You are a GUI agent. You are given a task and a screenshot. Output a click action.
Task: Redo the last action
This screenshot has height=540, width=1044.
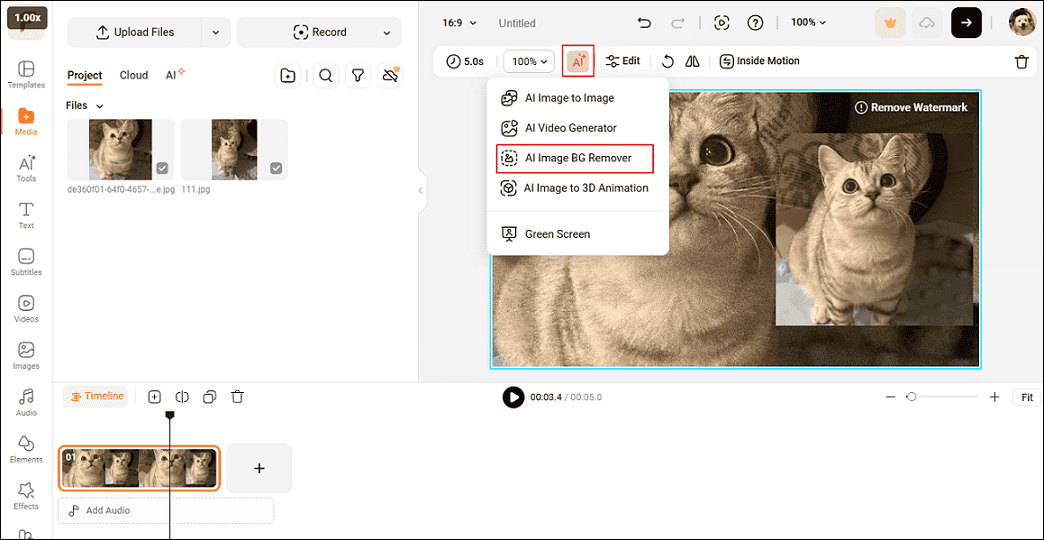pyautogui.click(x=678, y=23)
